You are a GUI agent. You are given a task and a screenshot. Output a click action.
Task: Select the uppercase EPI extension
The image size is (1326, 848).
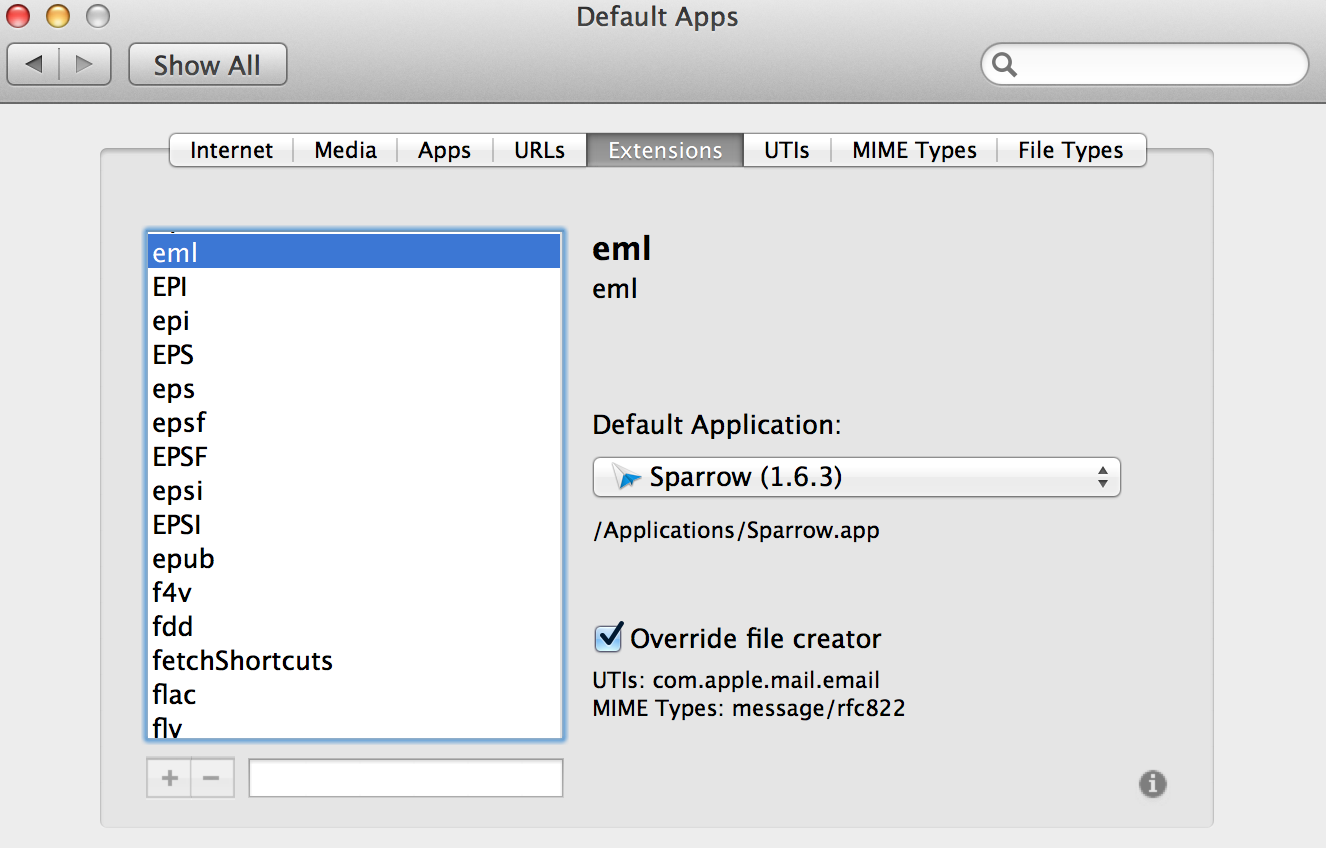[355, 287]
